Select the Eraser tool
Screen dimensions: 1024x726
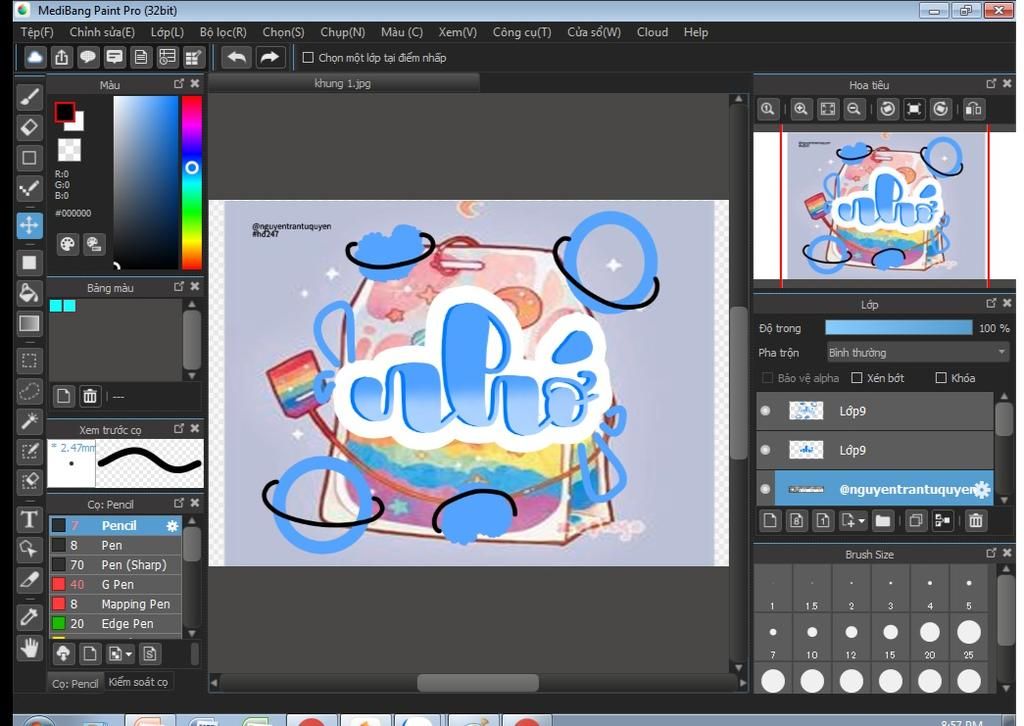tap(29, 127)
